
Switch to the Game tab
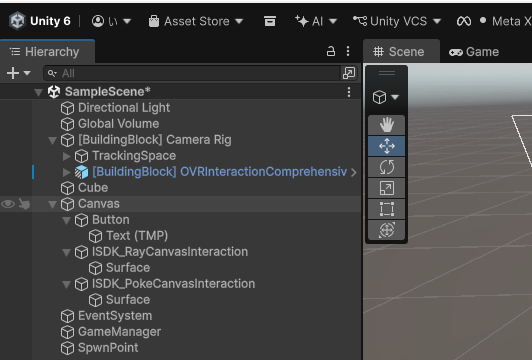(474, 52)
